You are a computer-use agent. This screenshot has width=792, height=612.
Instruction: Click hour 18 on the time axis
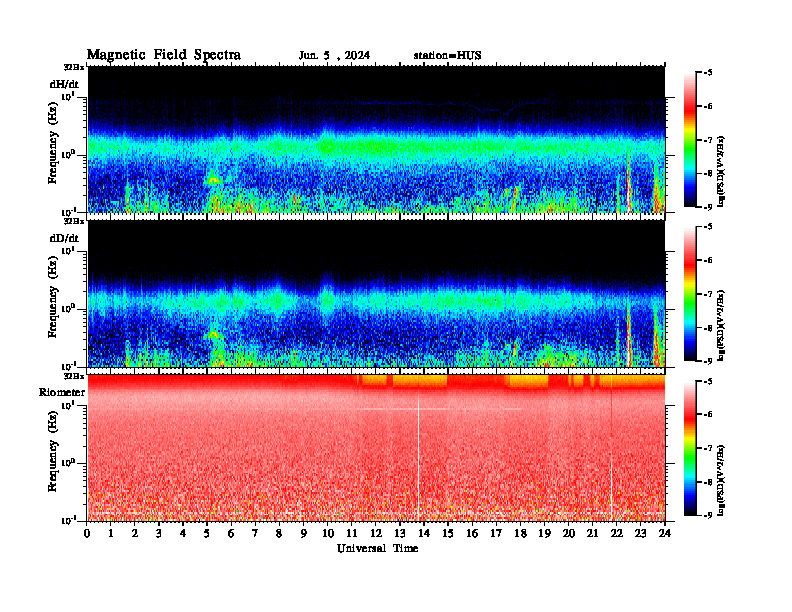coord(520,533)
